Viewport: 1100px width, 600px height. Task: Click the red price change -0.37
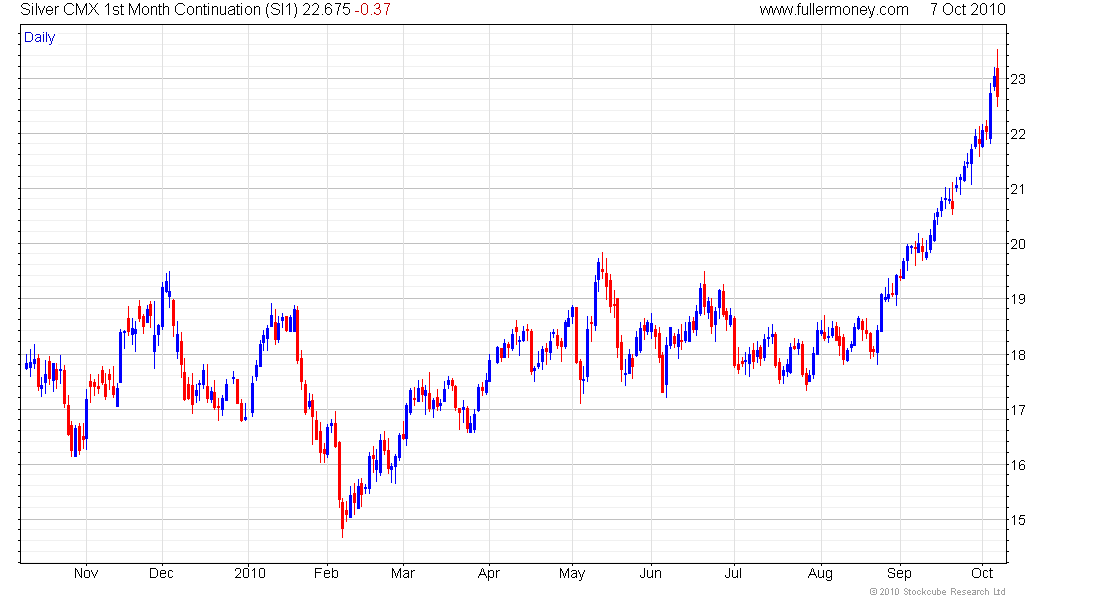pos(373,10)
